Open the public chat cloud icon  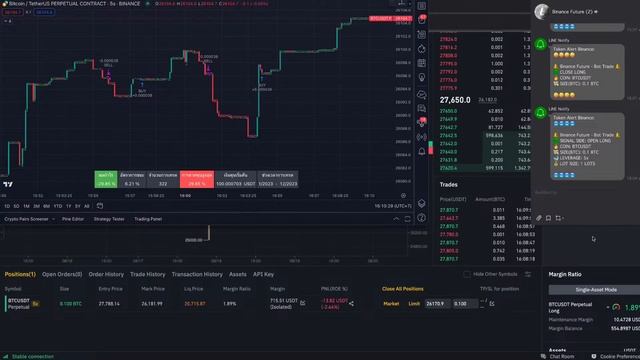coord(422,94)
